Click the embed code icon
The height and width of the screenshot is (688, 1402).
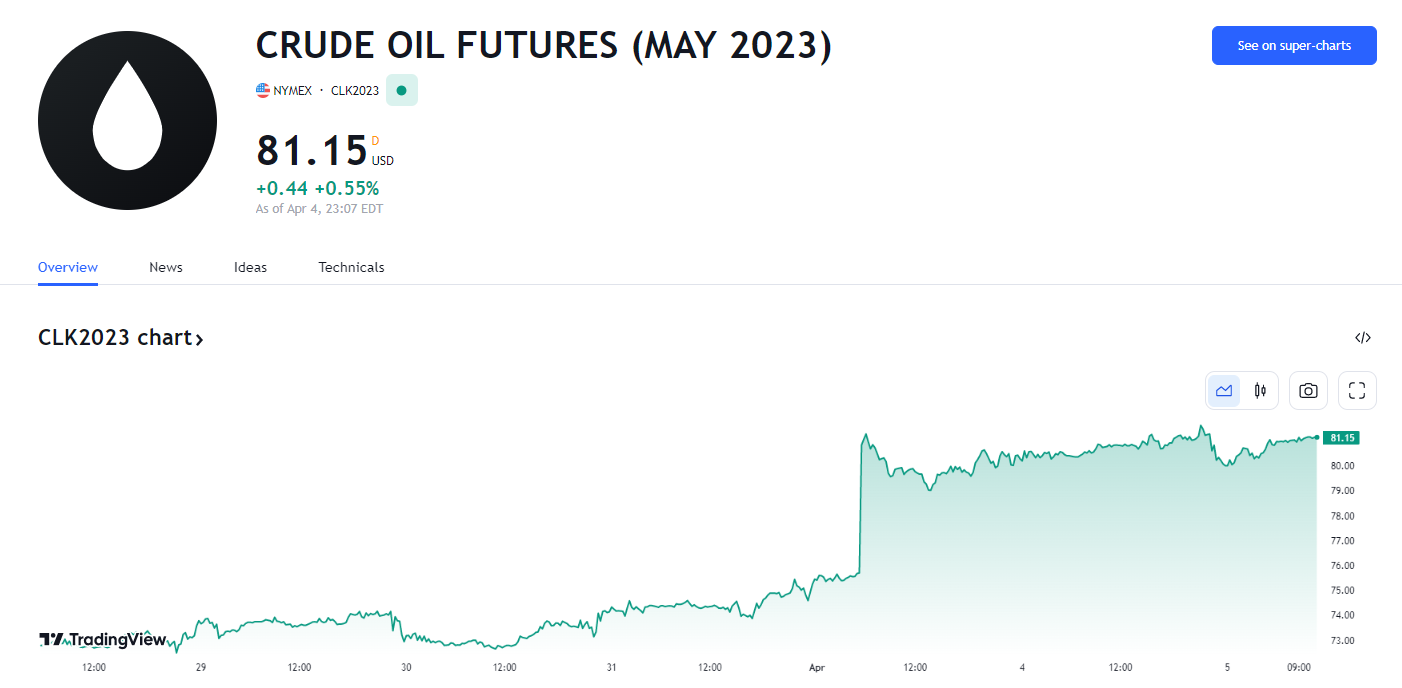(x=1363, y=338)
